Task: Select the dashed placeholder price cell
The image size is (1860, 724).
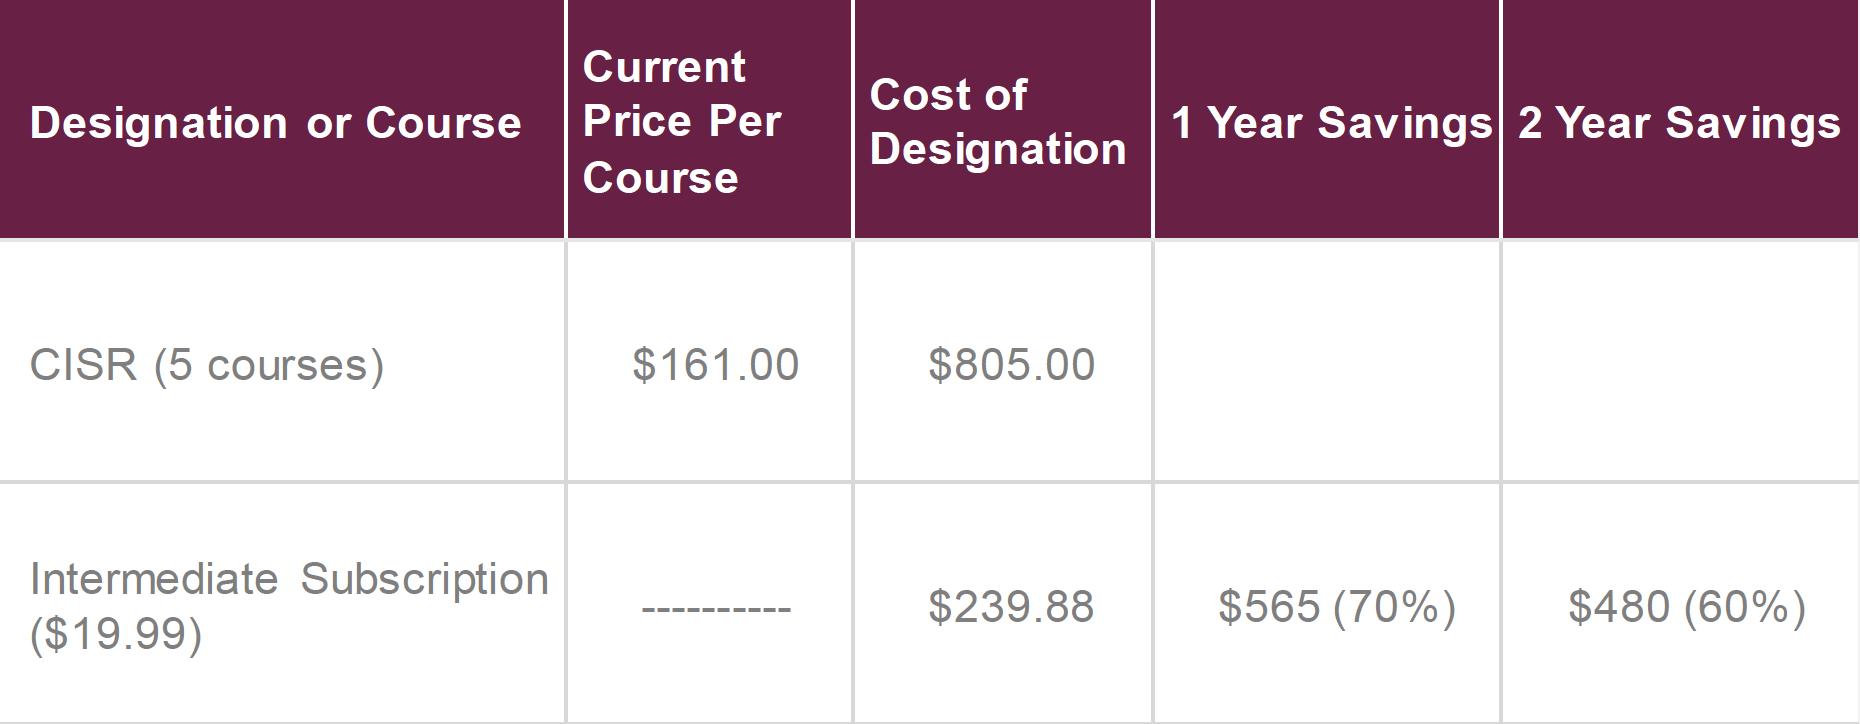Action: 709,603
